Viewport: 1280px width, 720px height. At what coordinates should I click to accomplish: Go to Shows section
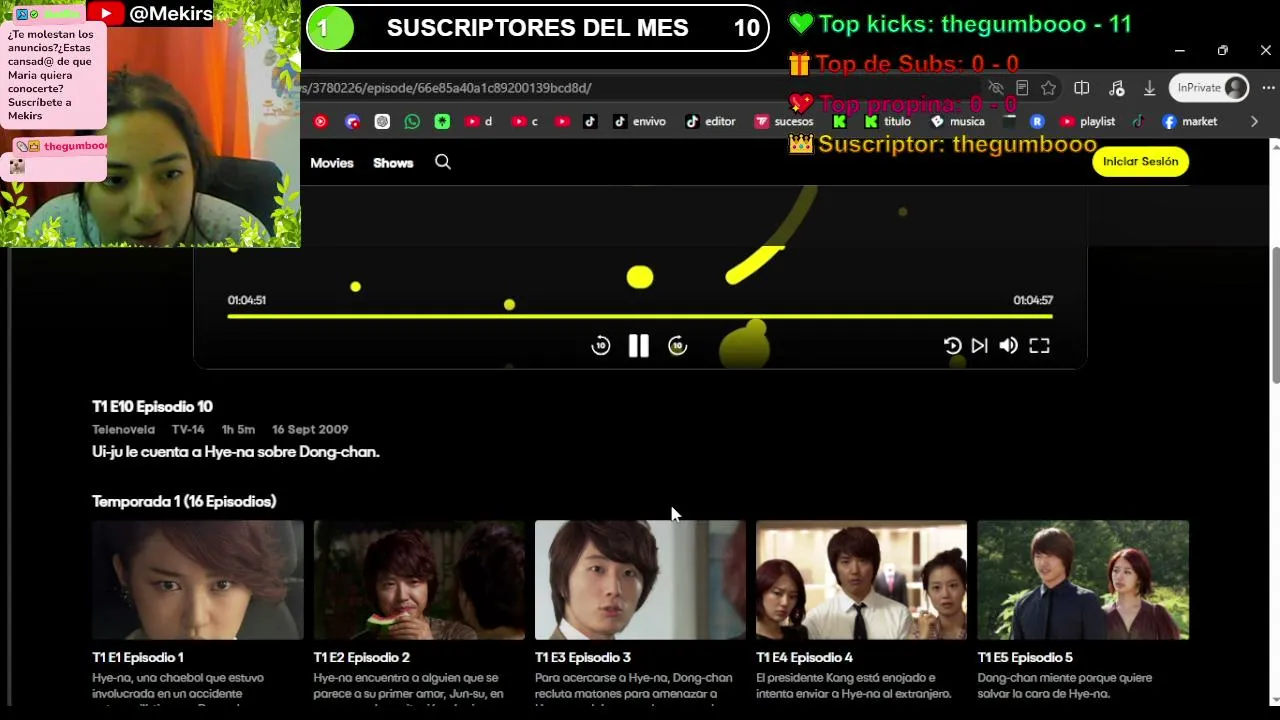(393, 163)
